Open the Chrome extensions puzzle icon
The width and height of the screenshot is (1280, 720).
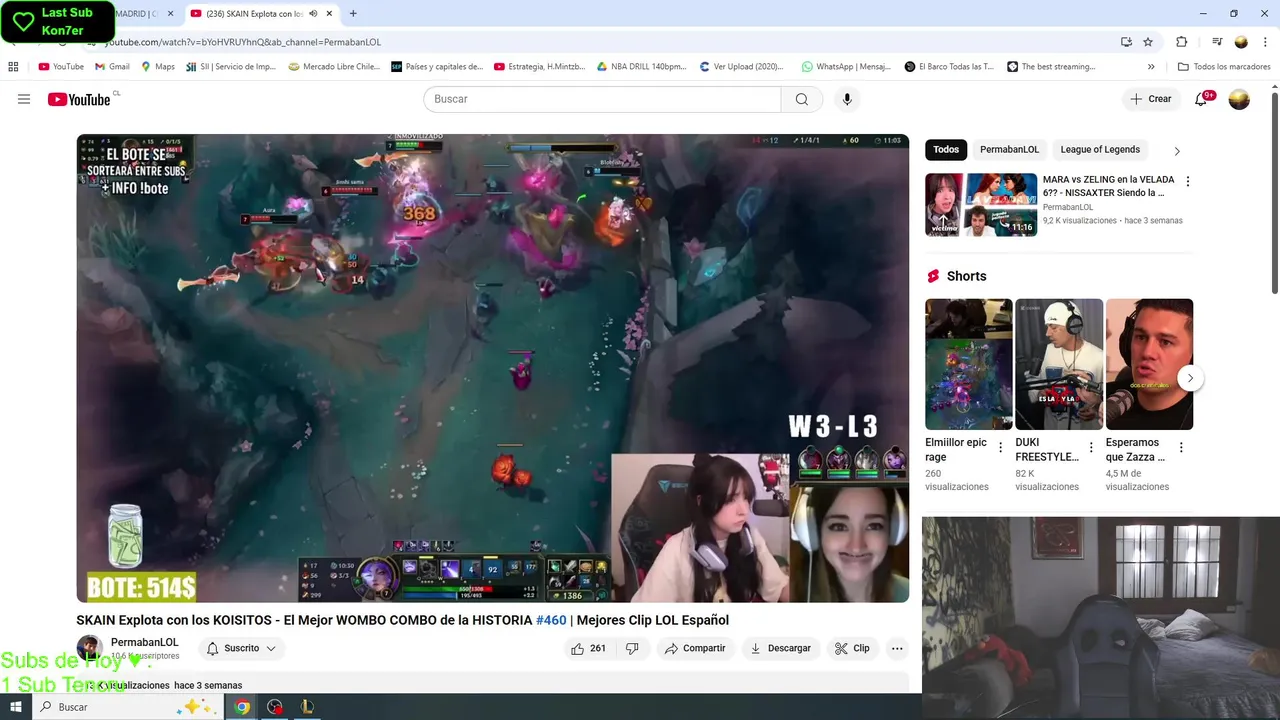(1181, 42)
